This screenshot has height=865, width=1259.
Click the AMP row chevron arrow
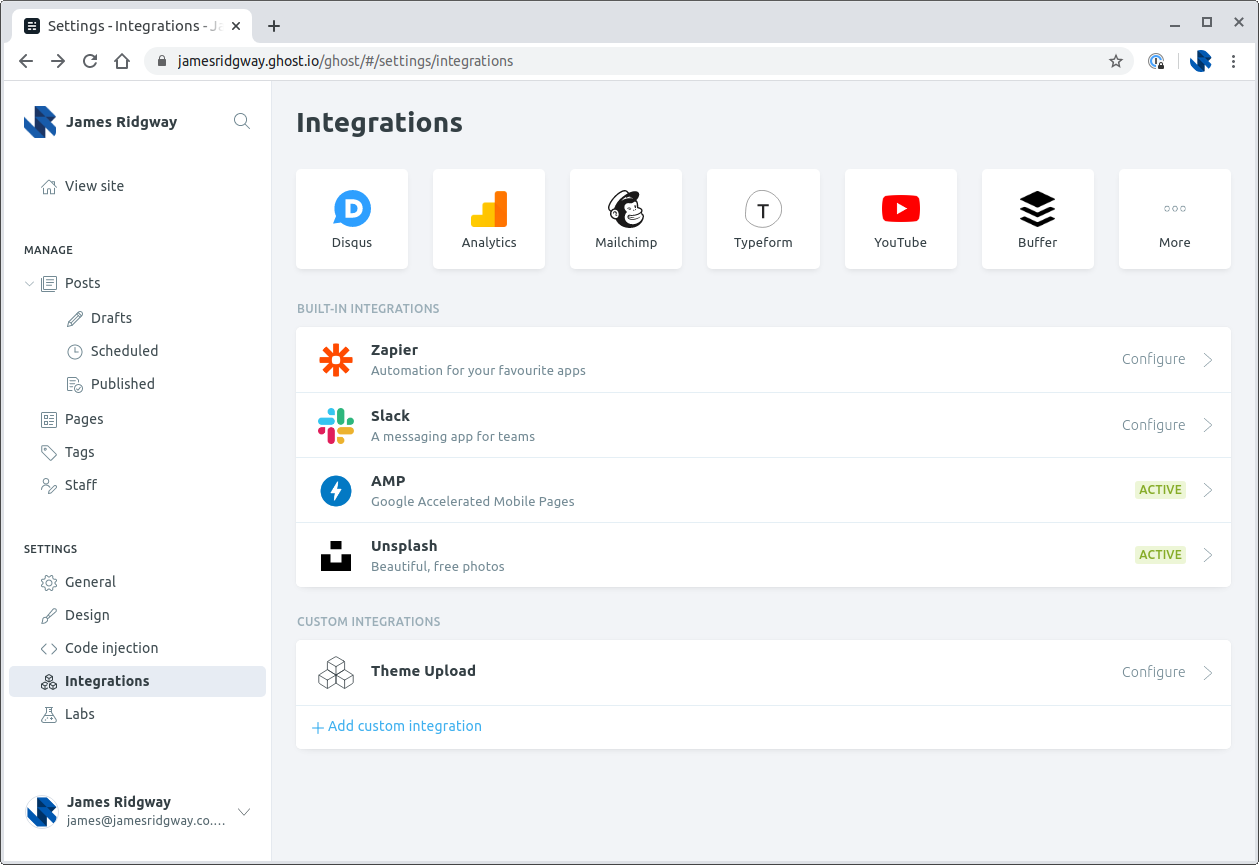(1208, 490)
